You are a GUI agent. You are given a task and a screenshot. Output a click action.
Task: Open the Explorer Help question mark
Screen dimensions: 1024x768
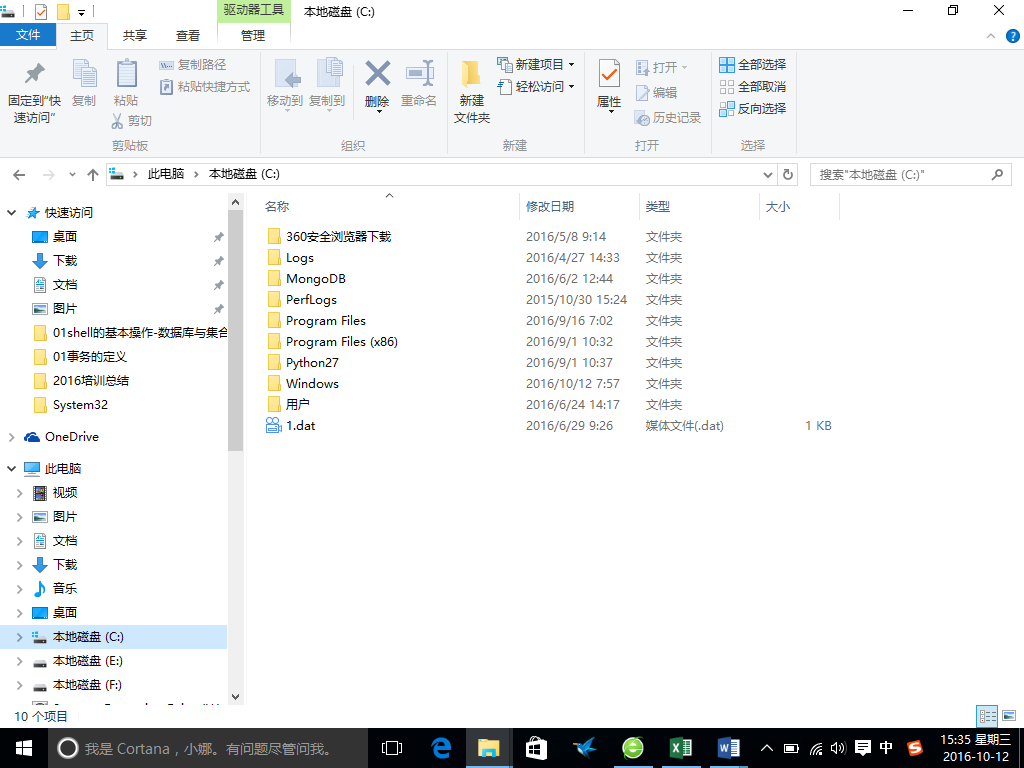pyautogui.click(x=1012, y=36)
